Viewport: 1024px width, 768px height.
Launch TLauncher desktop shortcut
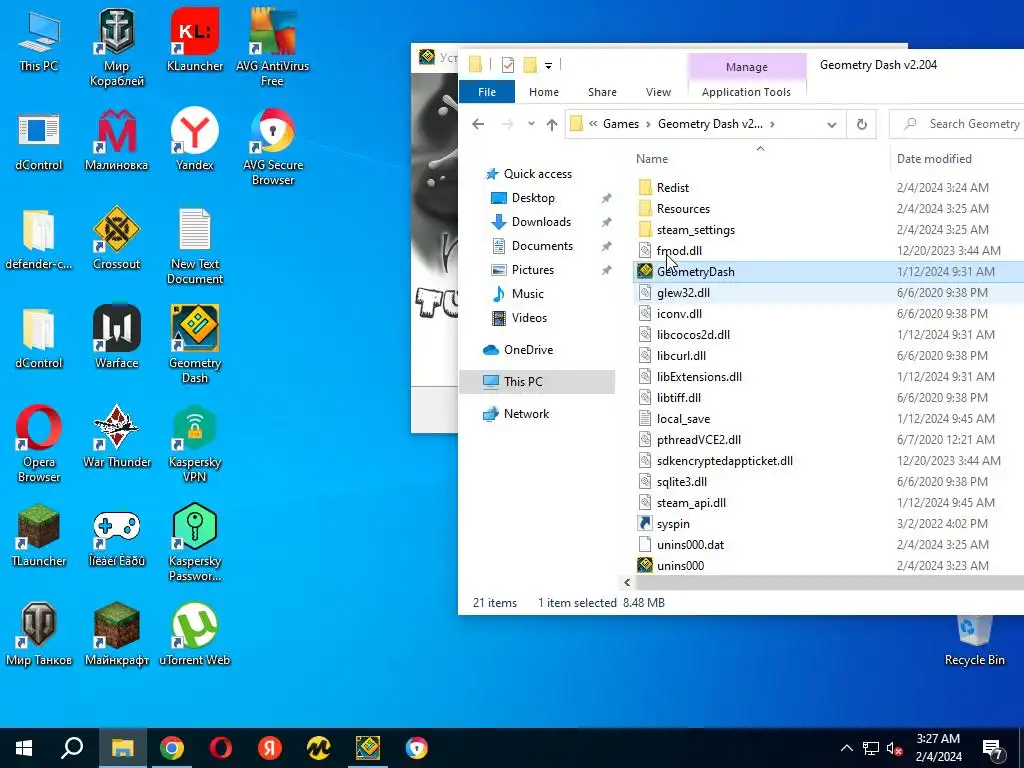[x=39, y=536]
